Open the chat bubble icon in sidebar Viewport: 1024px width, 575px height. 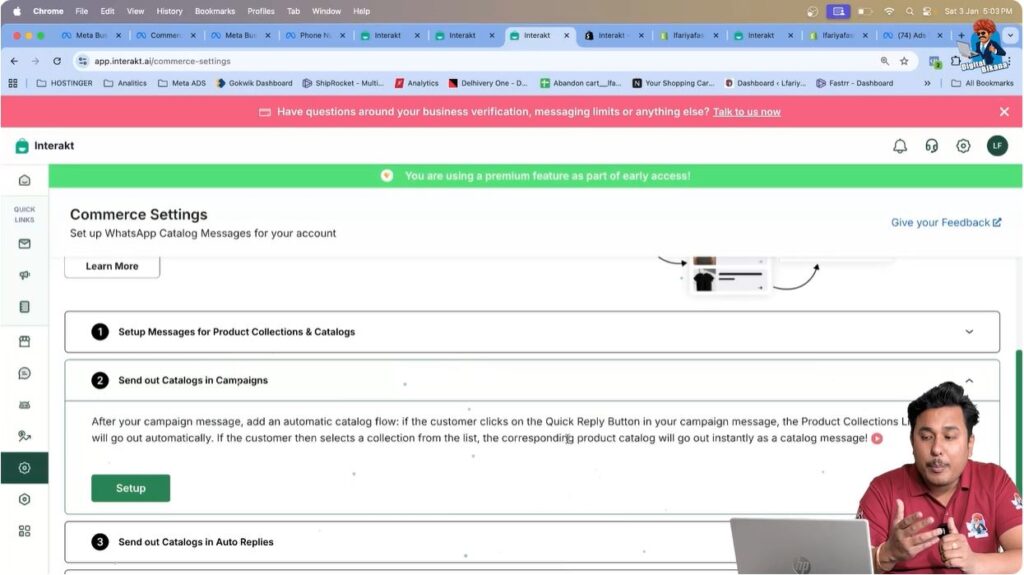pos(24,373)
